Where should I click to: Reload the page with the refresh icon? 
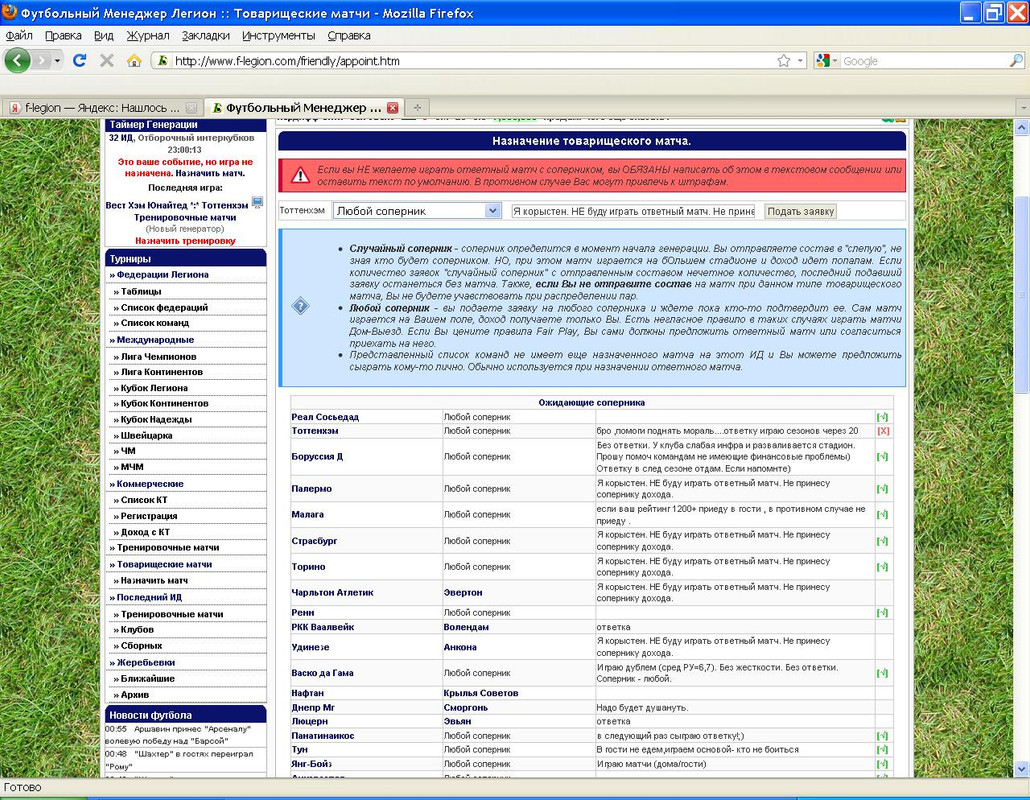[79, 60]
